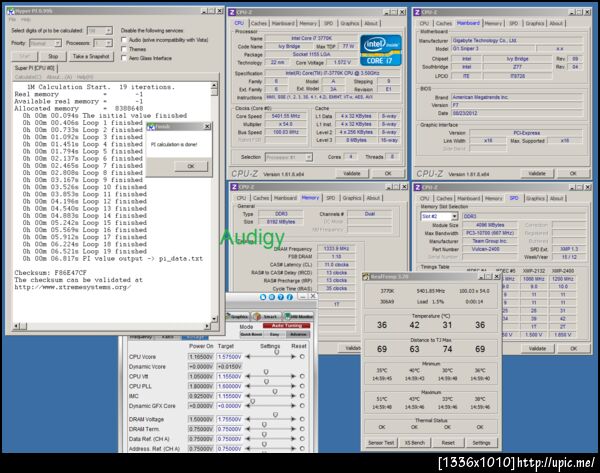Image resolution: width=600 pixels, height=473 pixels.
Task: Open the pi digits dropdown in Hyper PI
Action: [x=109, y=31]
